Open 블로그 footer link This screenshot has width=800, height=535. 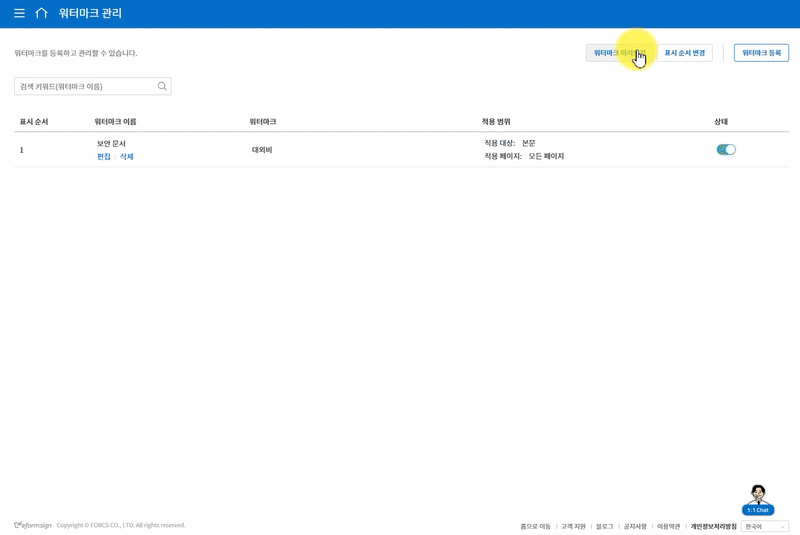604,526
